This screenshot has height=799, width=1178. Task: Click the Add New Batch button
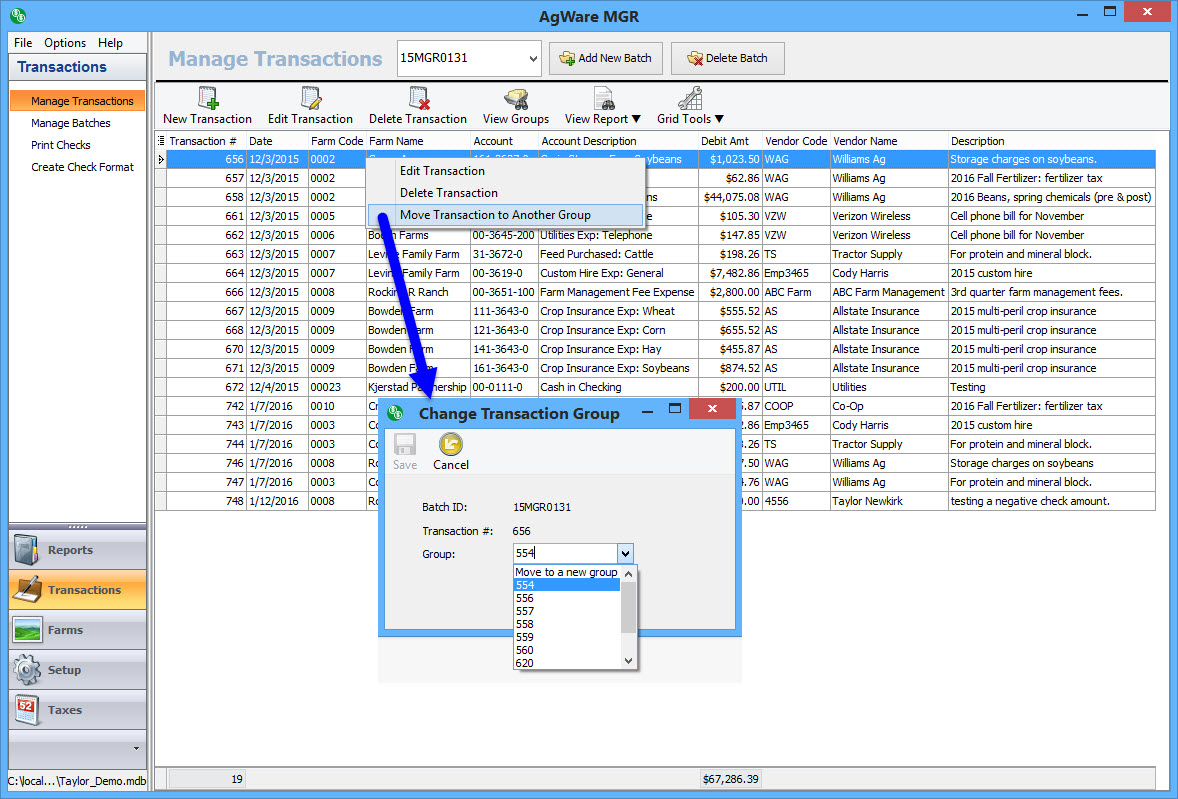pos(605,58)
